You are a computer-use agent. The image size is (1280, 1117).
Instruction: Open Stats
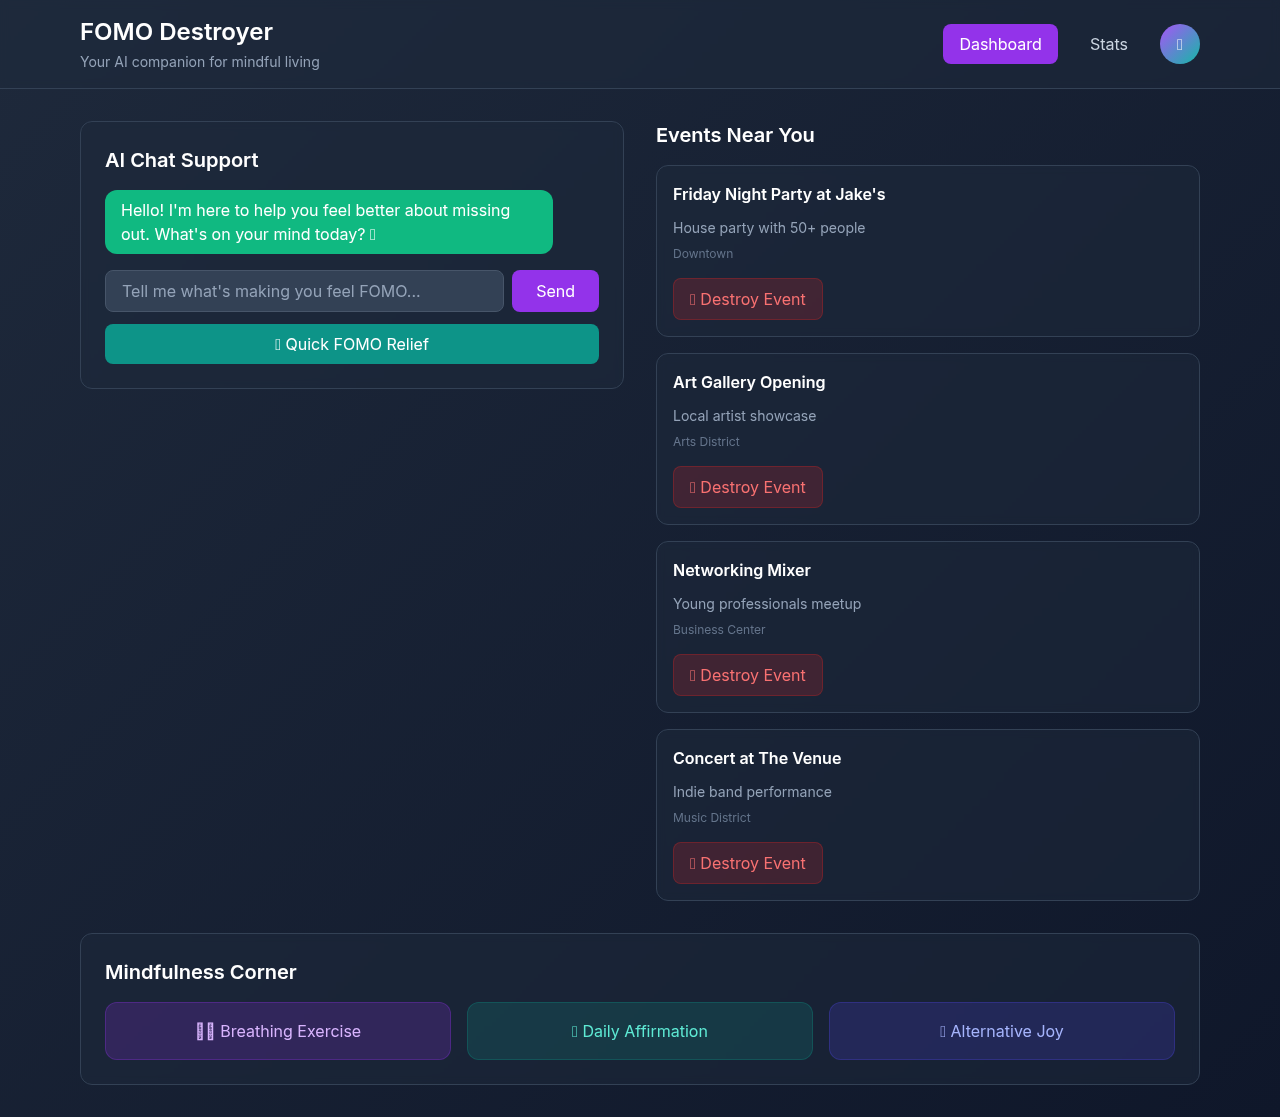click(x=1108, y=43)
